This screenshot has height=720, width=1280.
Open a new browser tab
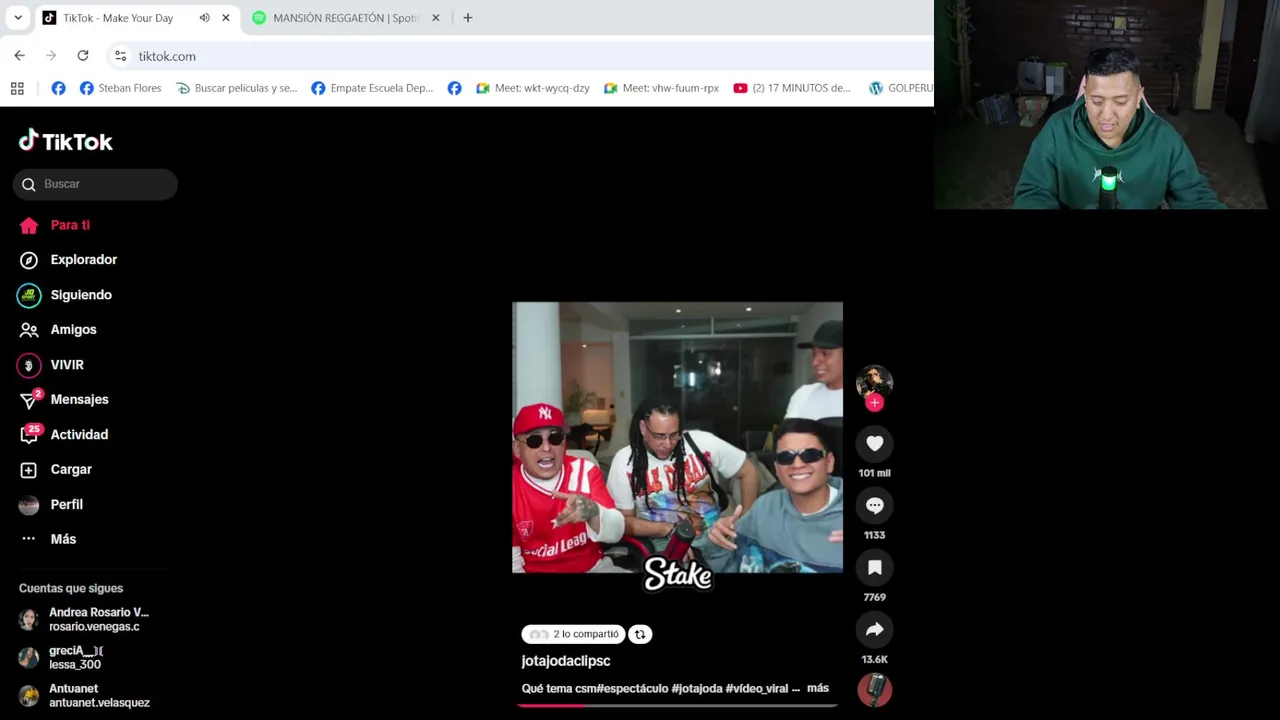coord(467,18)
